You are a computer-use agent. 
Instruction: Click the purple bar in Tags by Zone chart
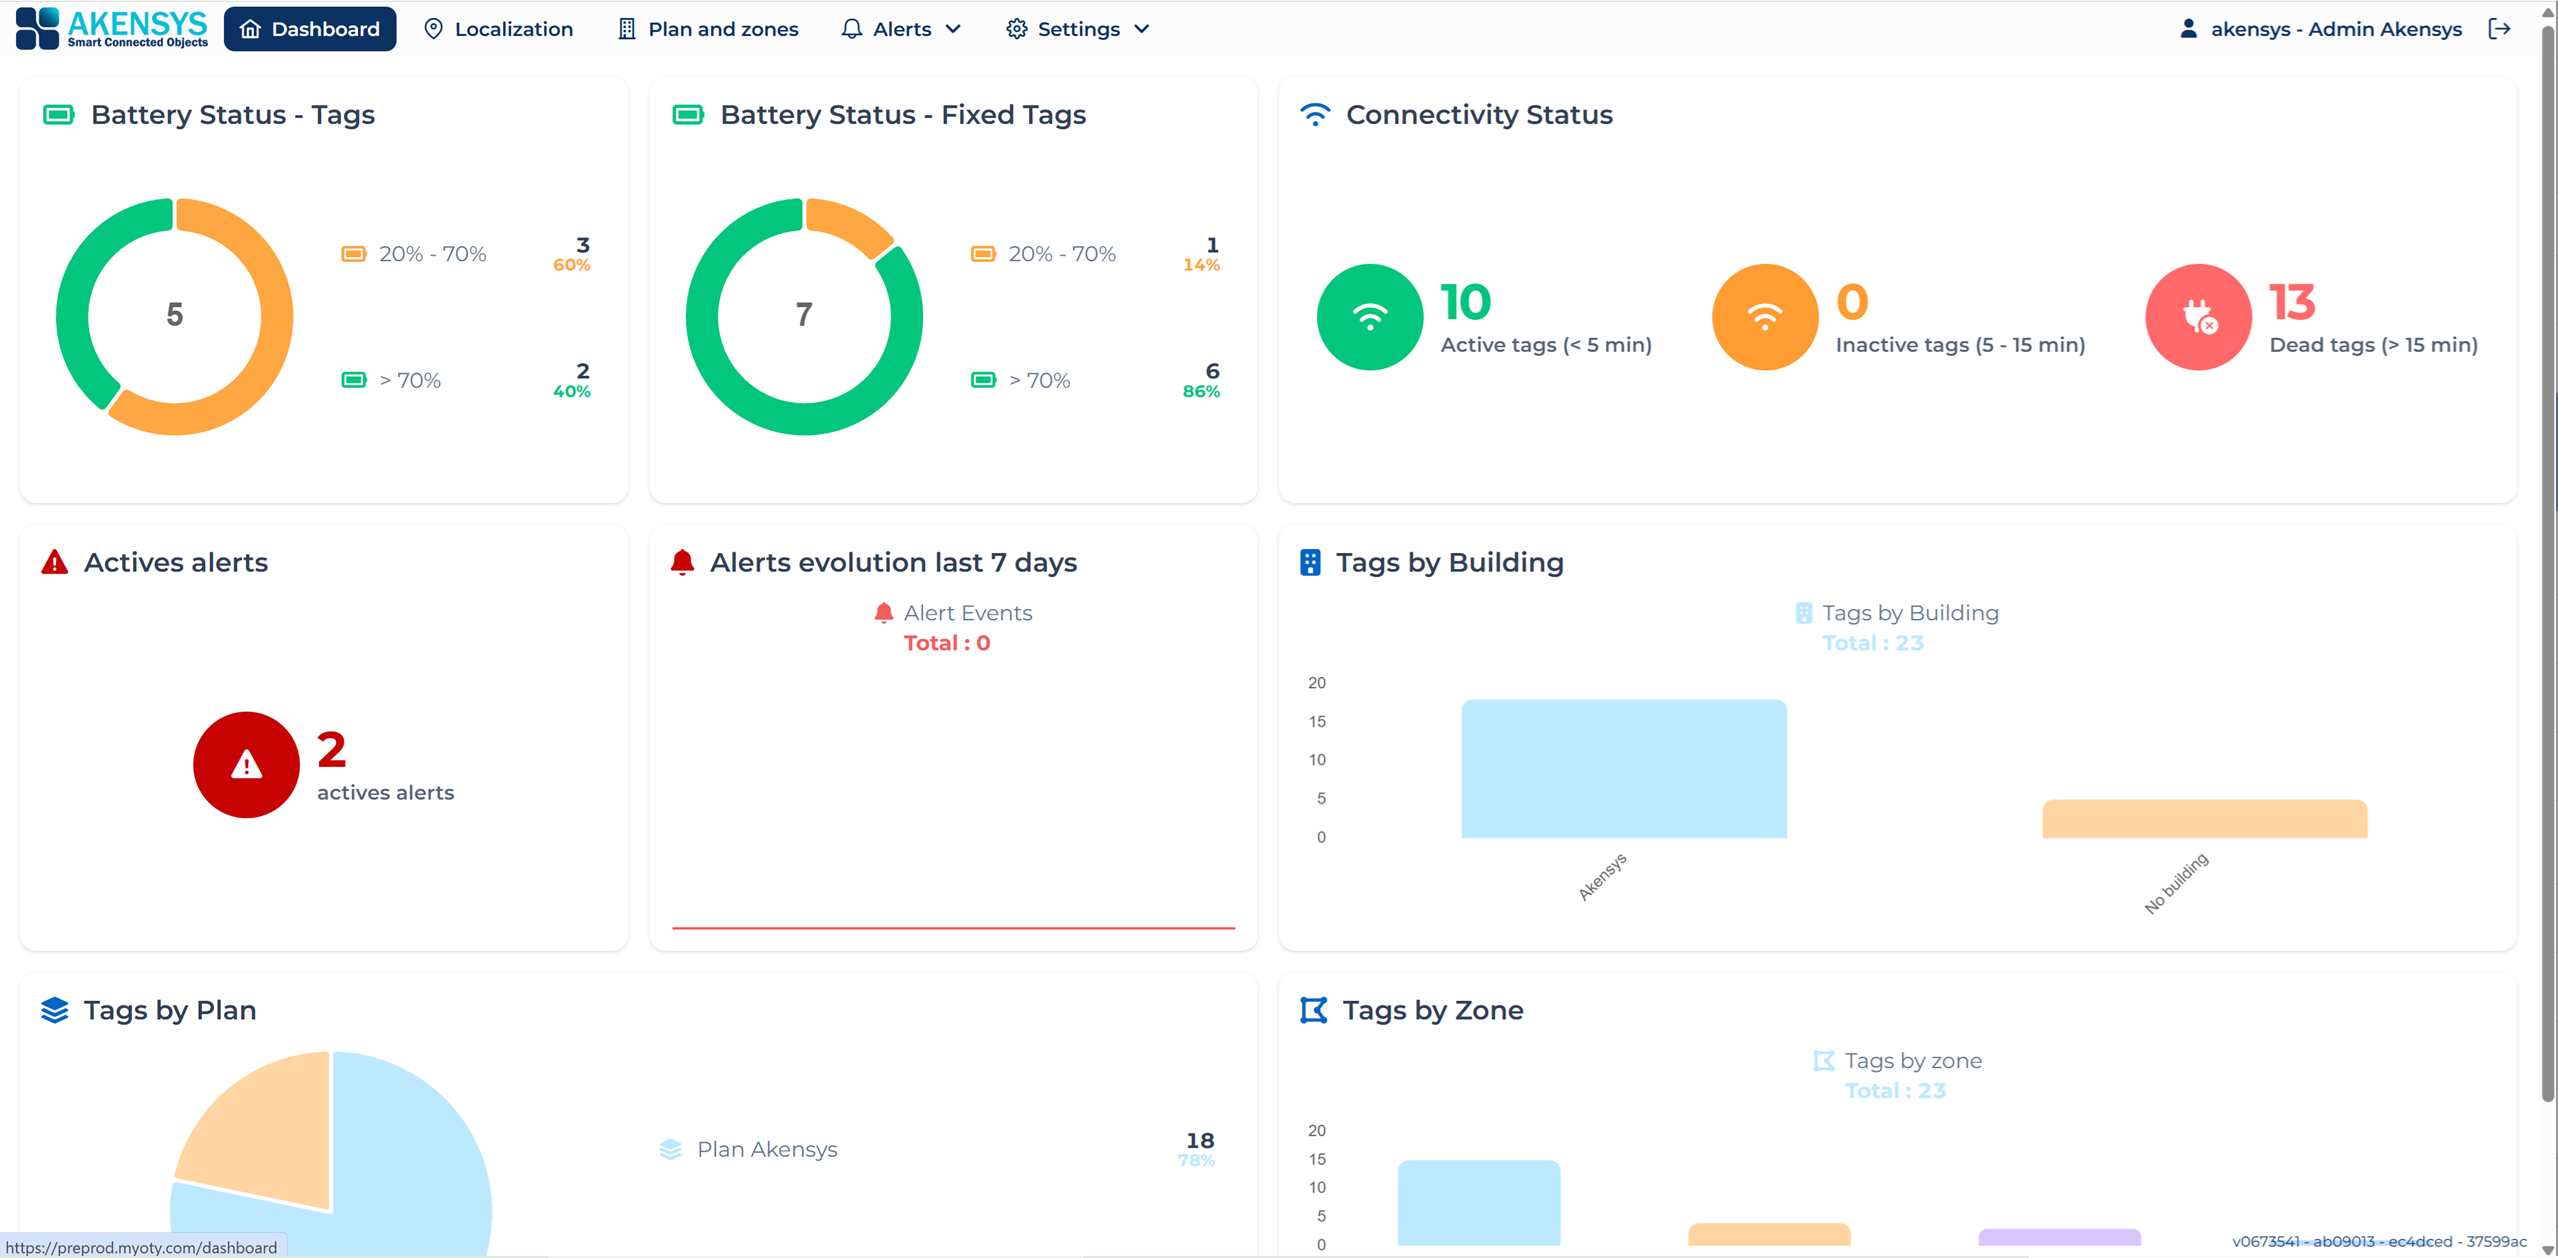coord(2060,1238)
